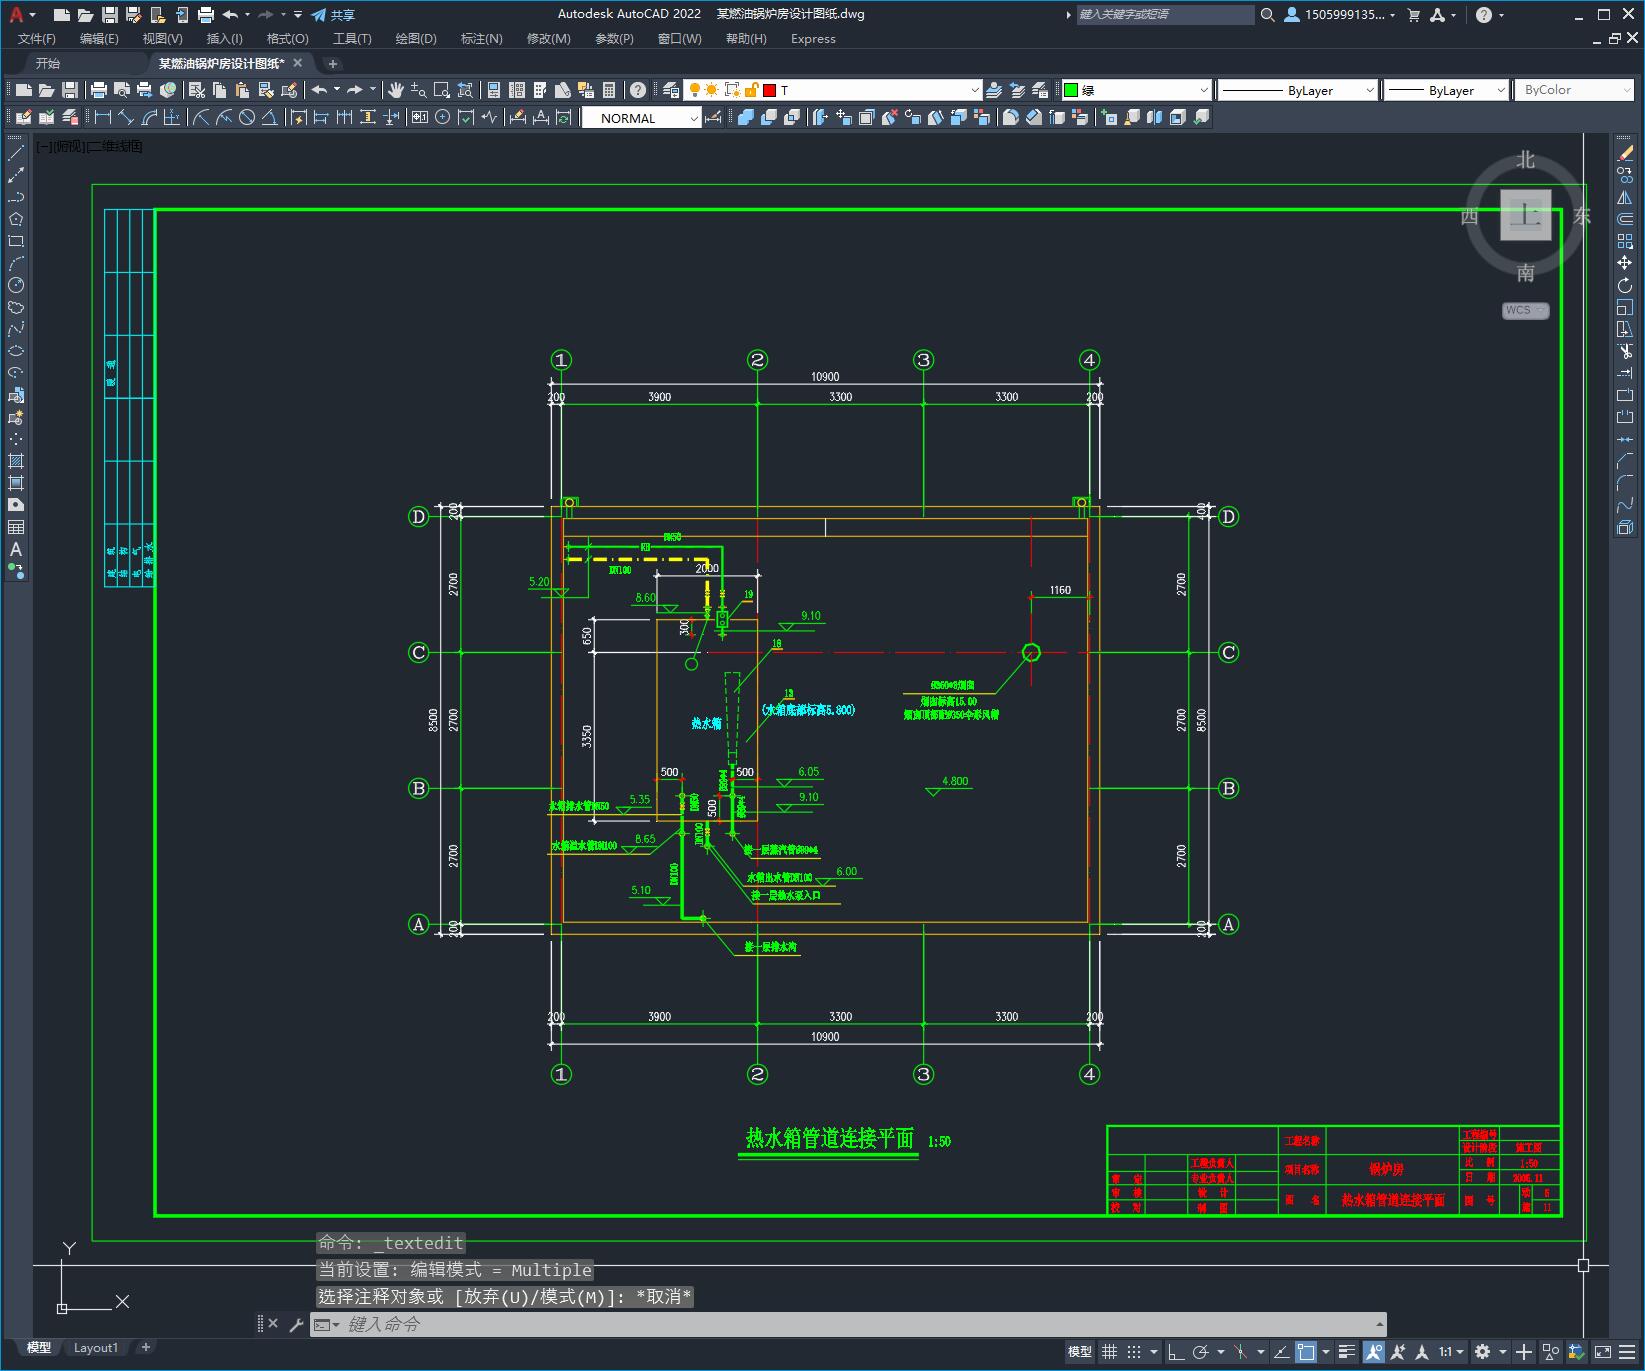Select the Polygon draw tool

(16, 219)
